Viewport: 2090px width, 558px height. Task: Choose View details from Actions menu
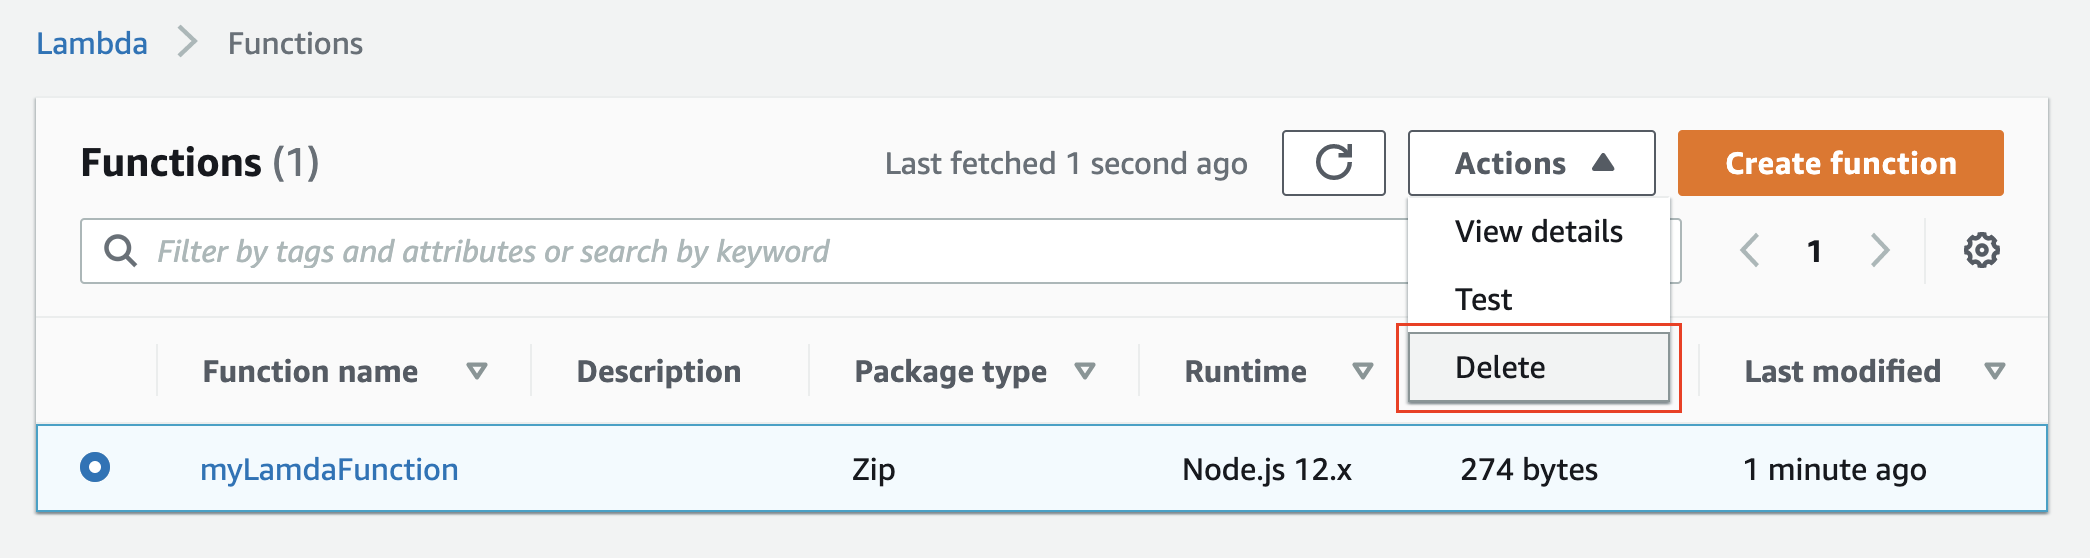(1539, 231)
